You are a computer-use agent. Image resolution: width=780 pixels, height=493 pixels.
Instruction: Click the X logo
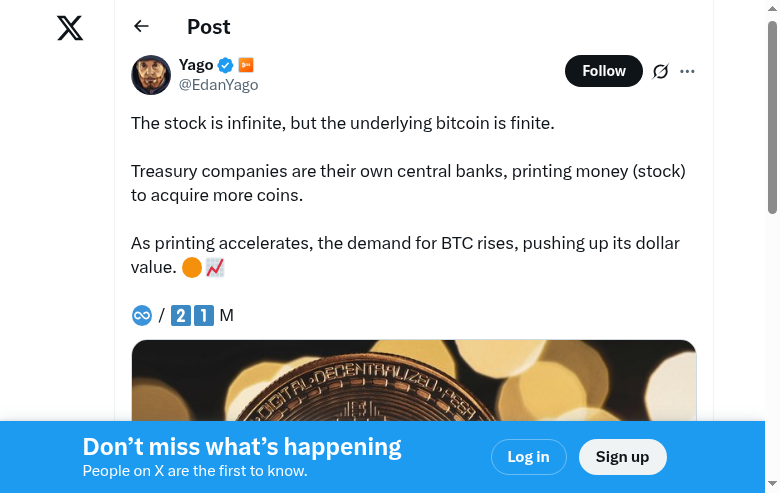(x=70, y=28)
